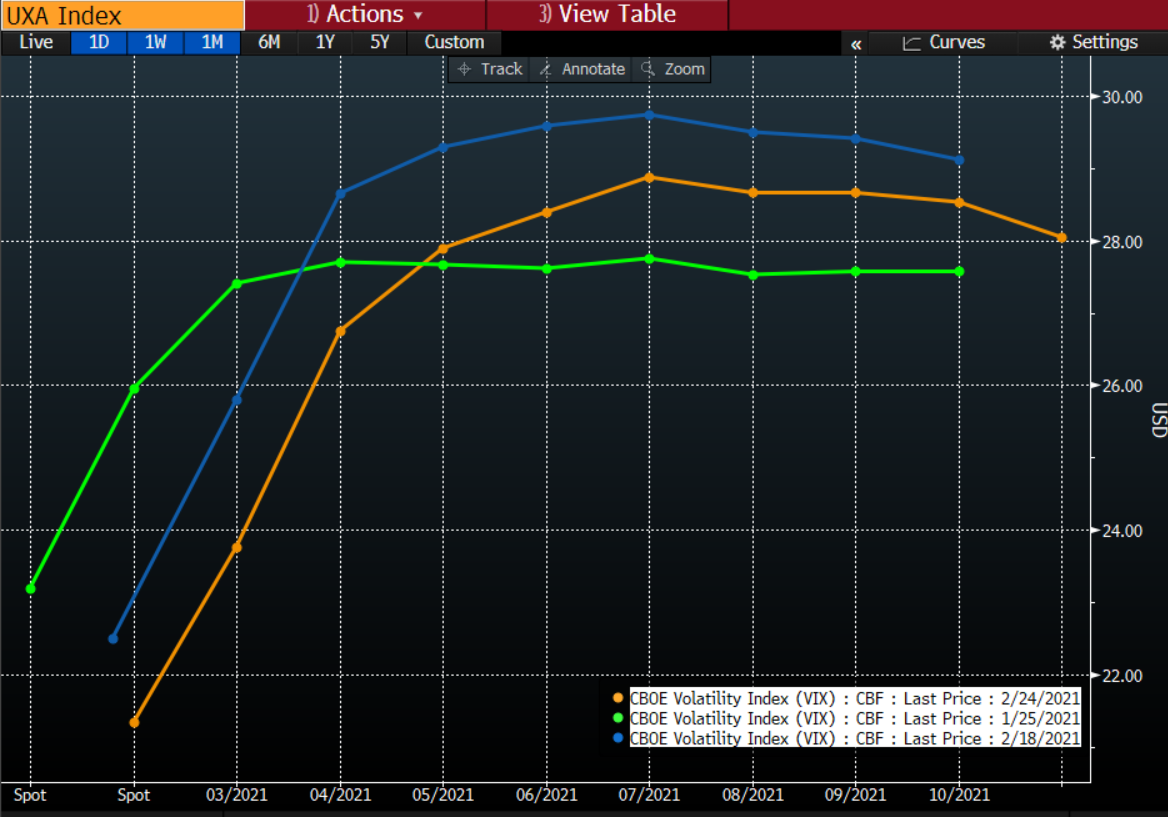The width and height of the screenshot is (1168, 817).
Task: Click green legend marker for 1/25/2021
Action: pos(618,719)
